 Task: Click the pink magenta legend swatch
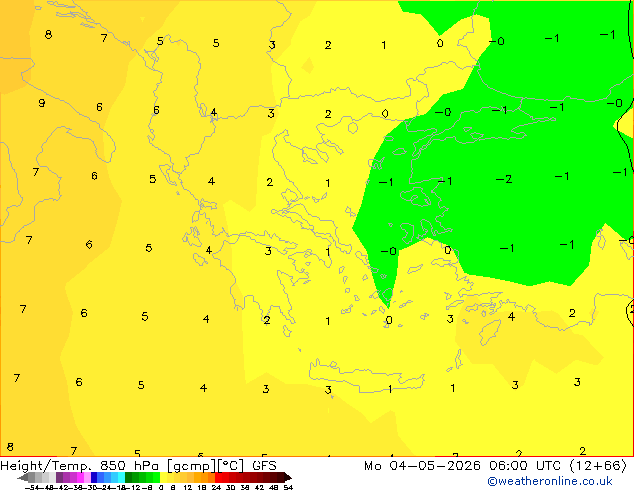click(x=80, y=477)
